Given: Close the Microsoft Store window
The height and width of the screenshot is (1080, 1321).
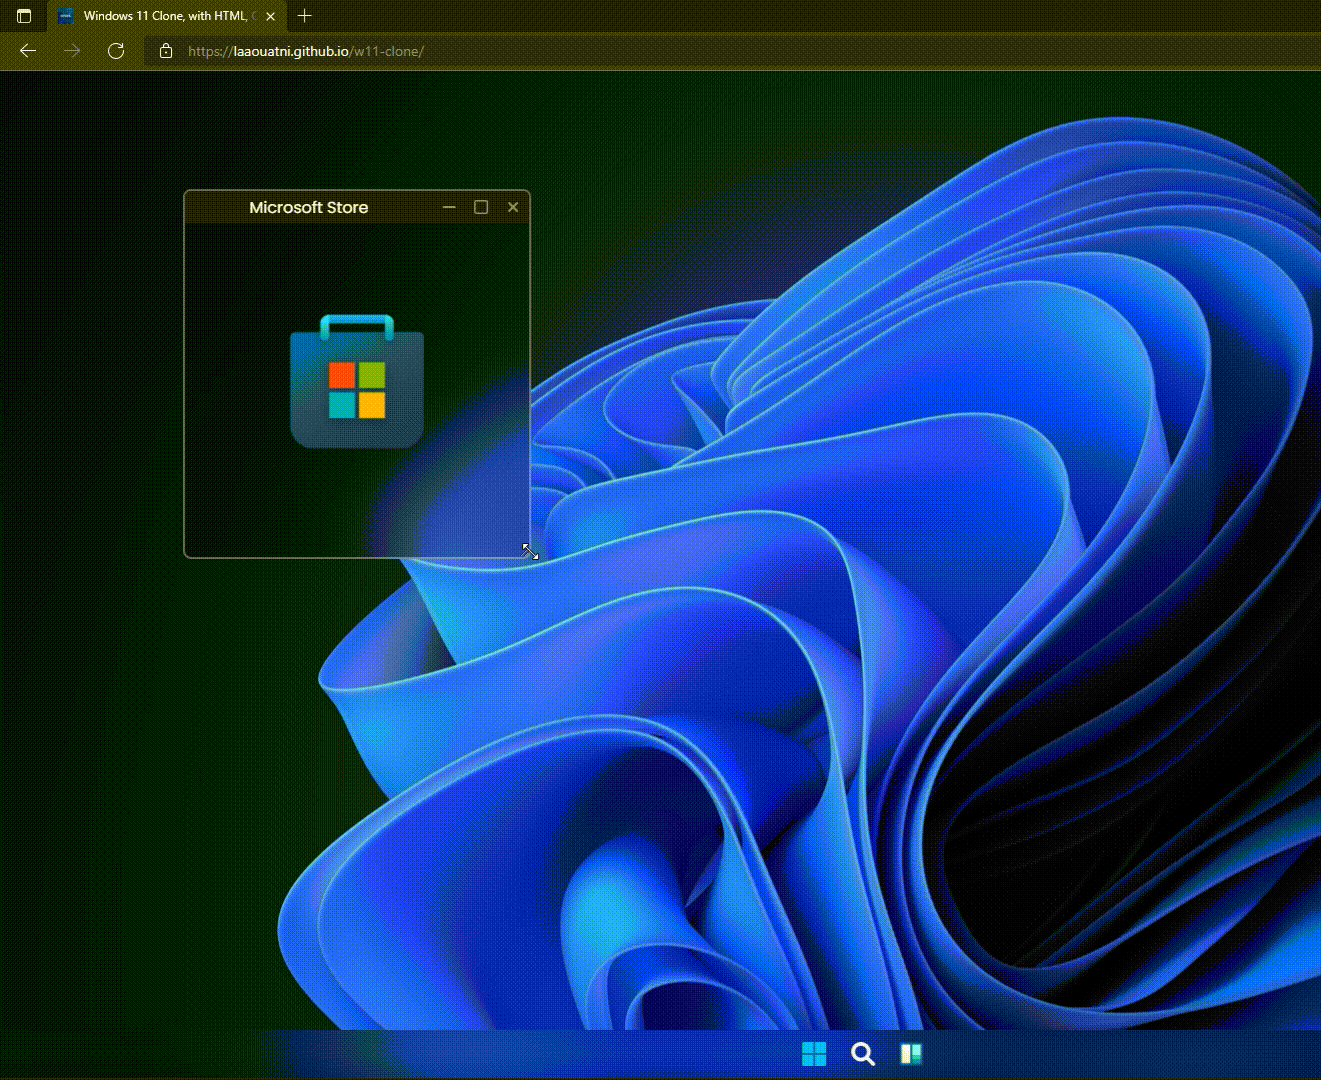Looking at the screenshot, I should 513,206.
